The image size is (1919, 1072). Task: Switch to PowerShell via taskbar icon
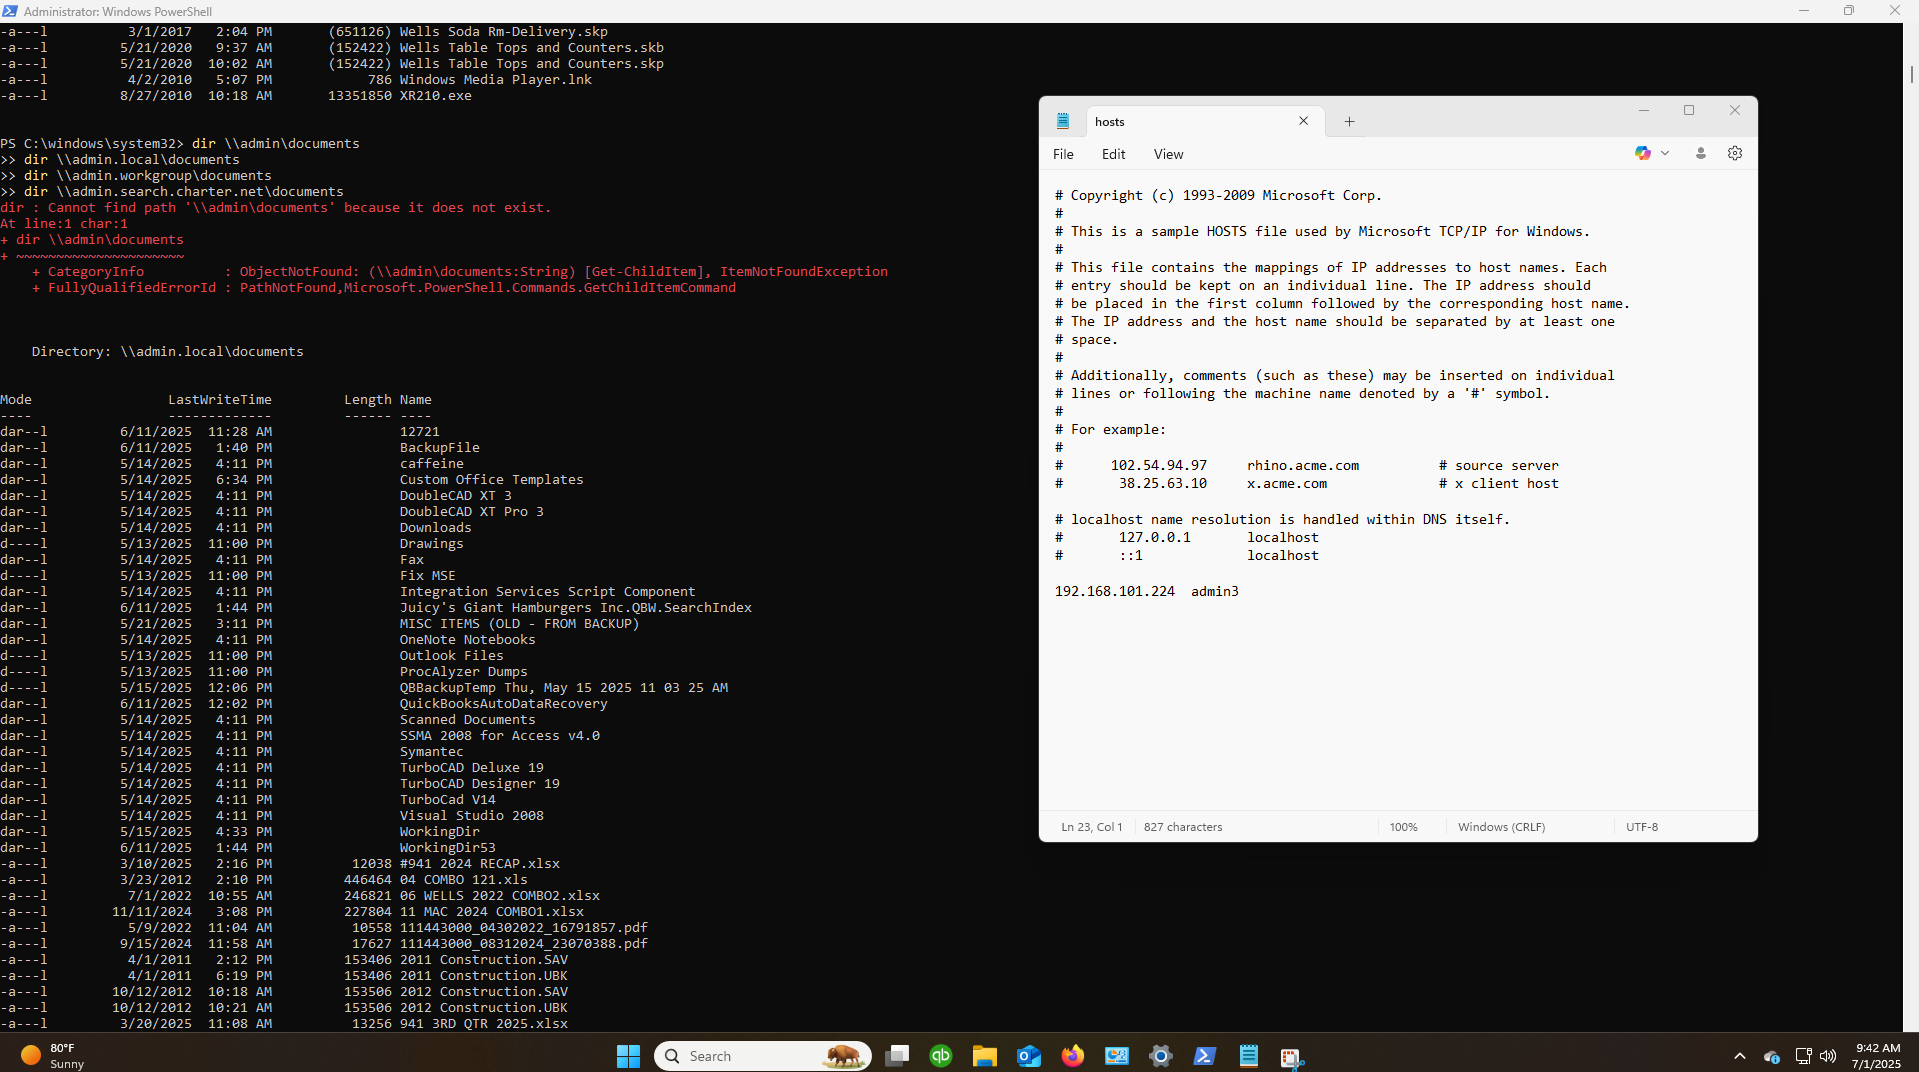[1205, 1056]
